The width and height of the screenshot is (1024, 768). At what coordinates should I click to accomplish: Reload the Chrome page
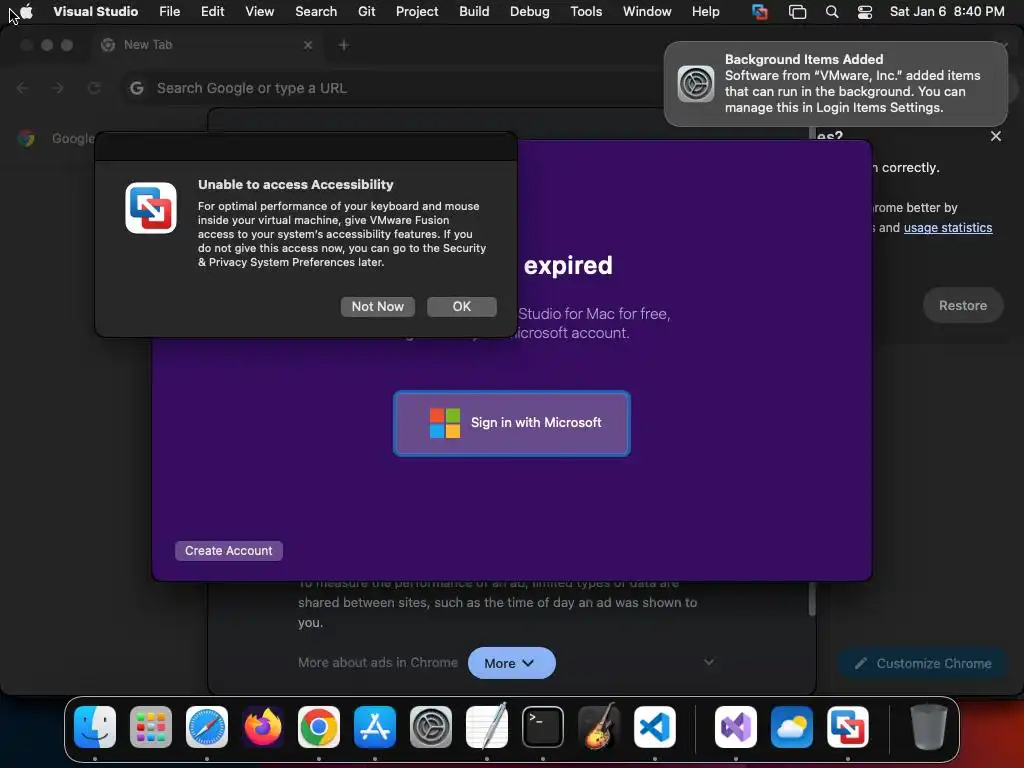click(94, 88)
